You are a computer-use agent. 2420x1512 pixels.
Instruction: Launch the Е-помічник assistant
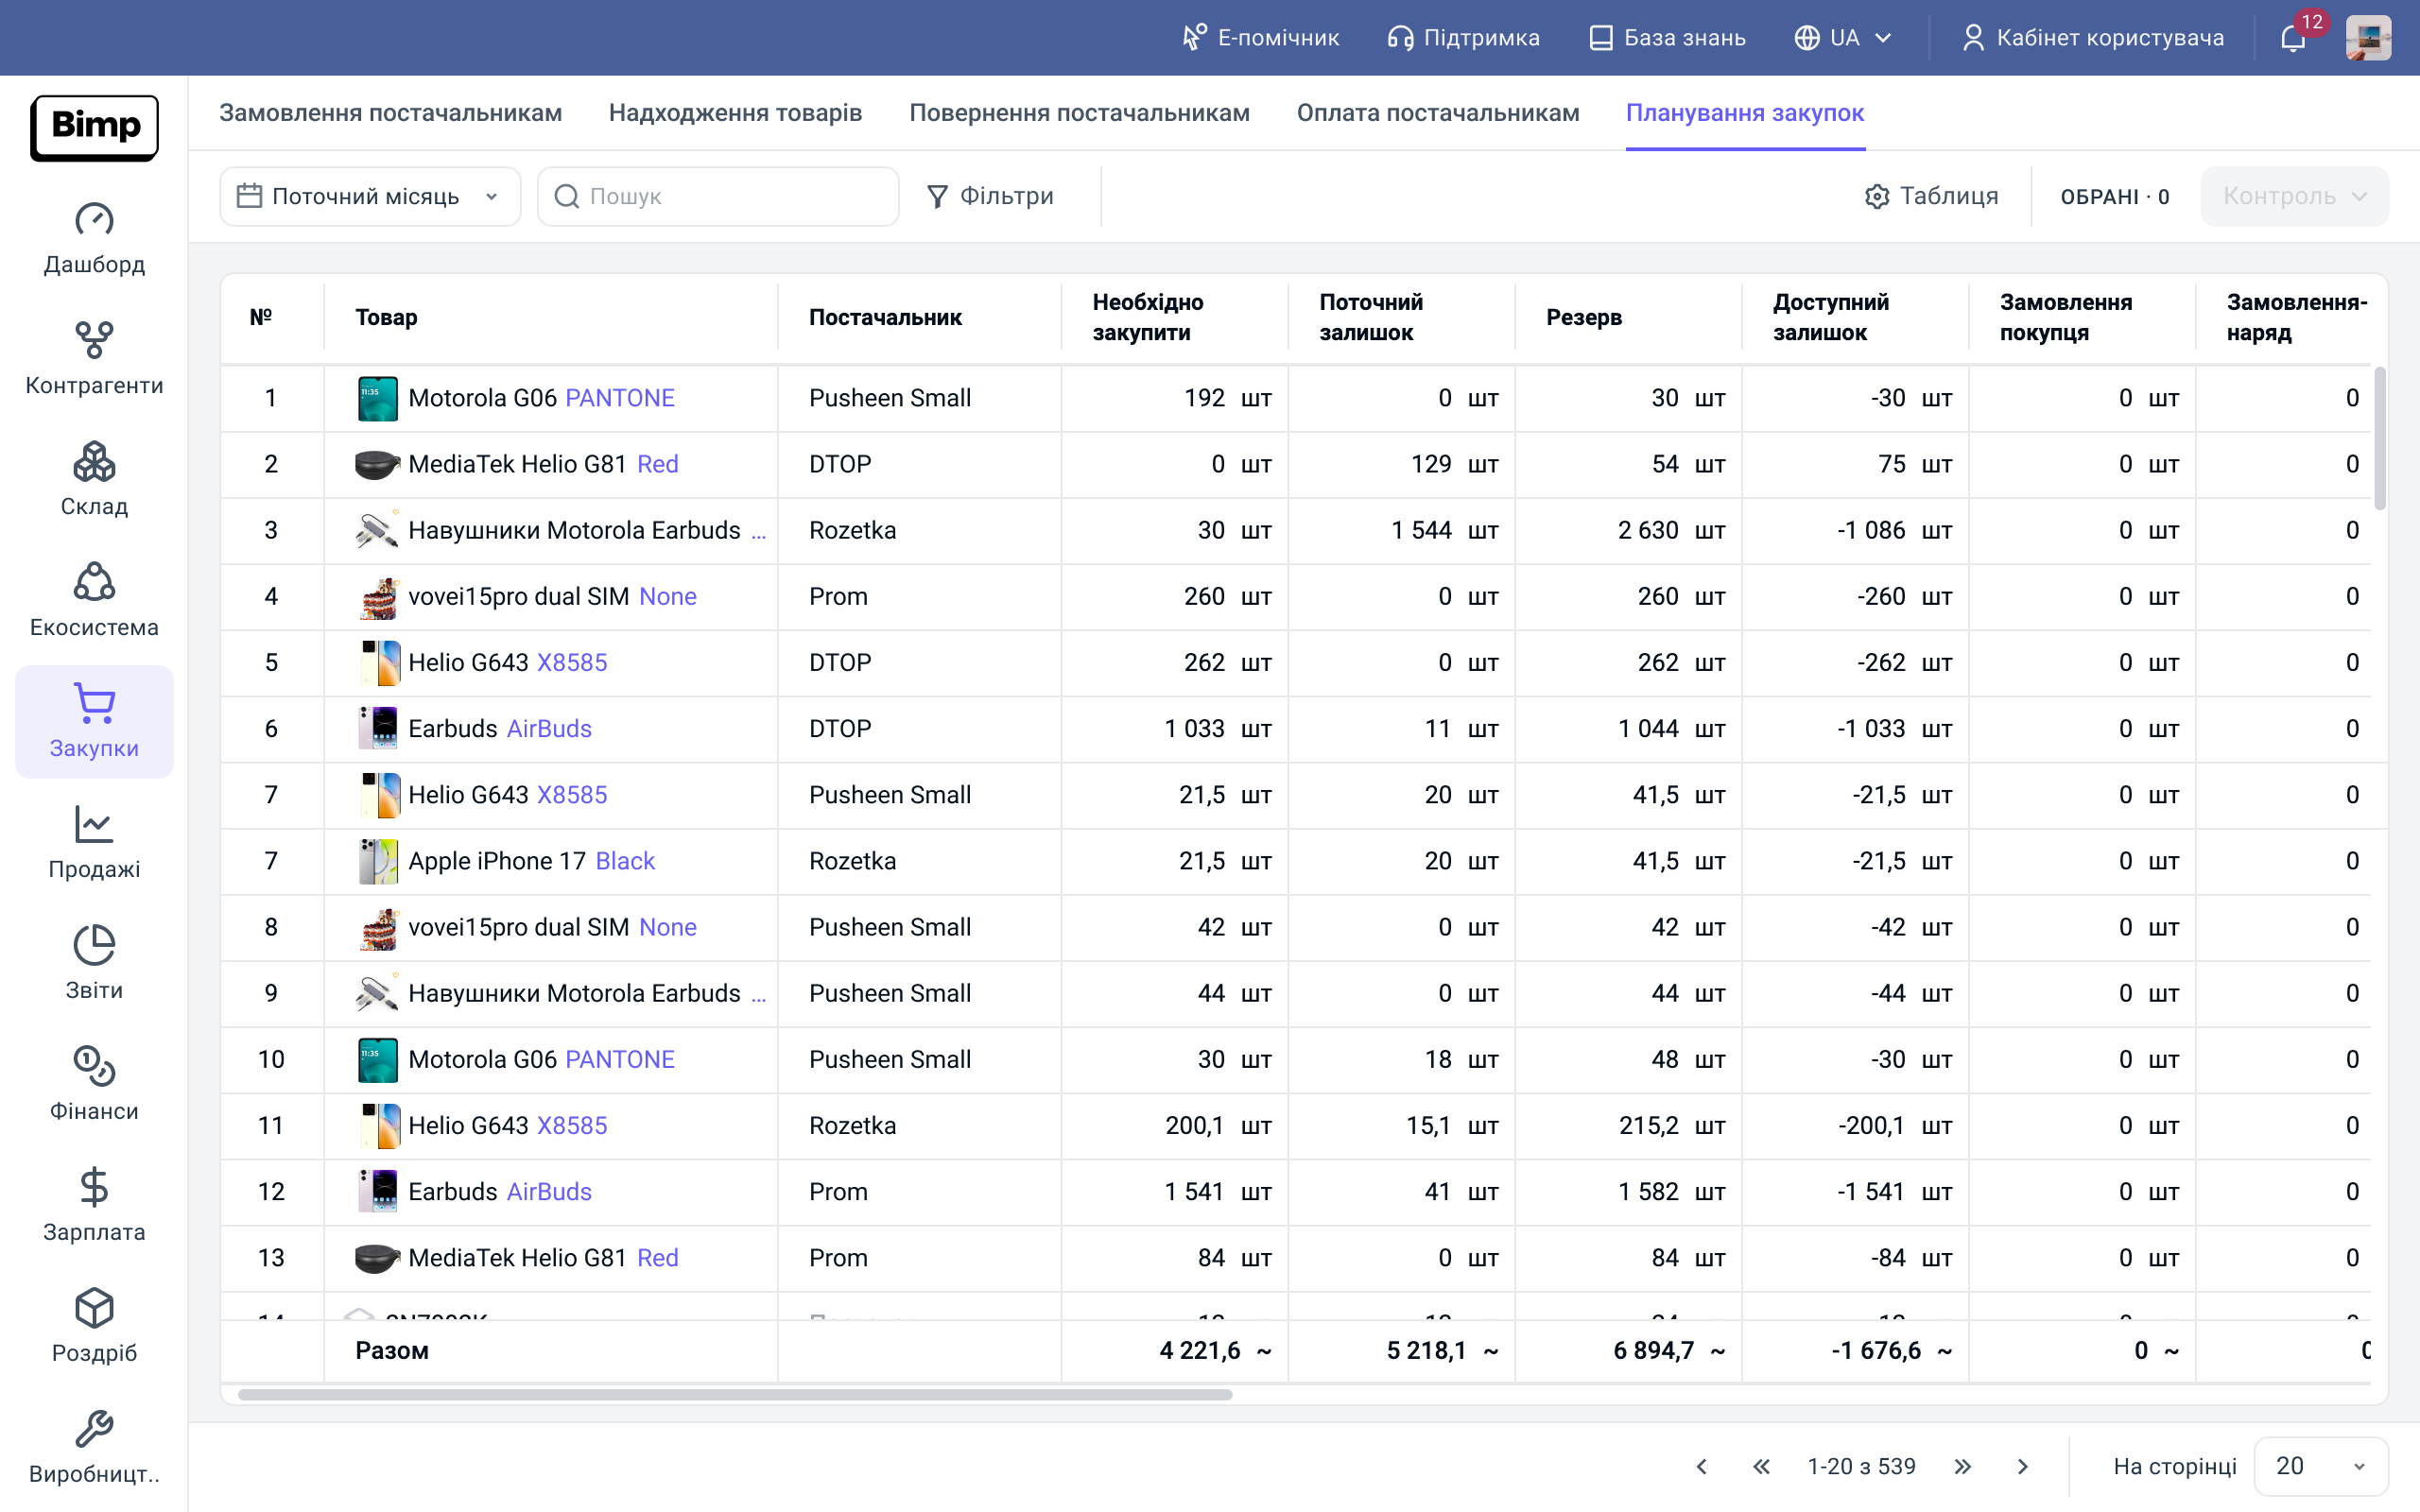pos(1260,38)
